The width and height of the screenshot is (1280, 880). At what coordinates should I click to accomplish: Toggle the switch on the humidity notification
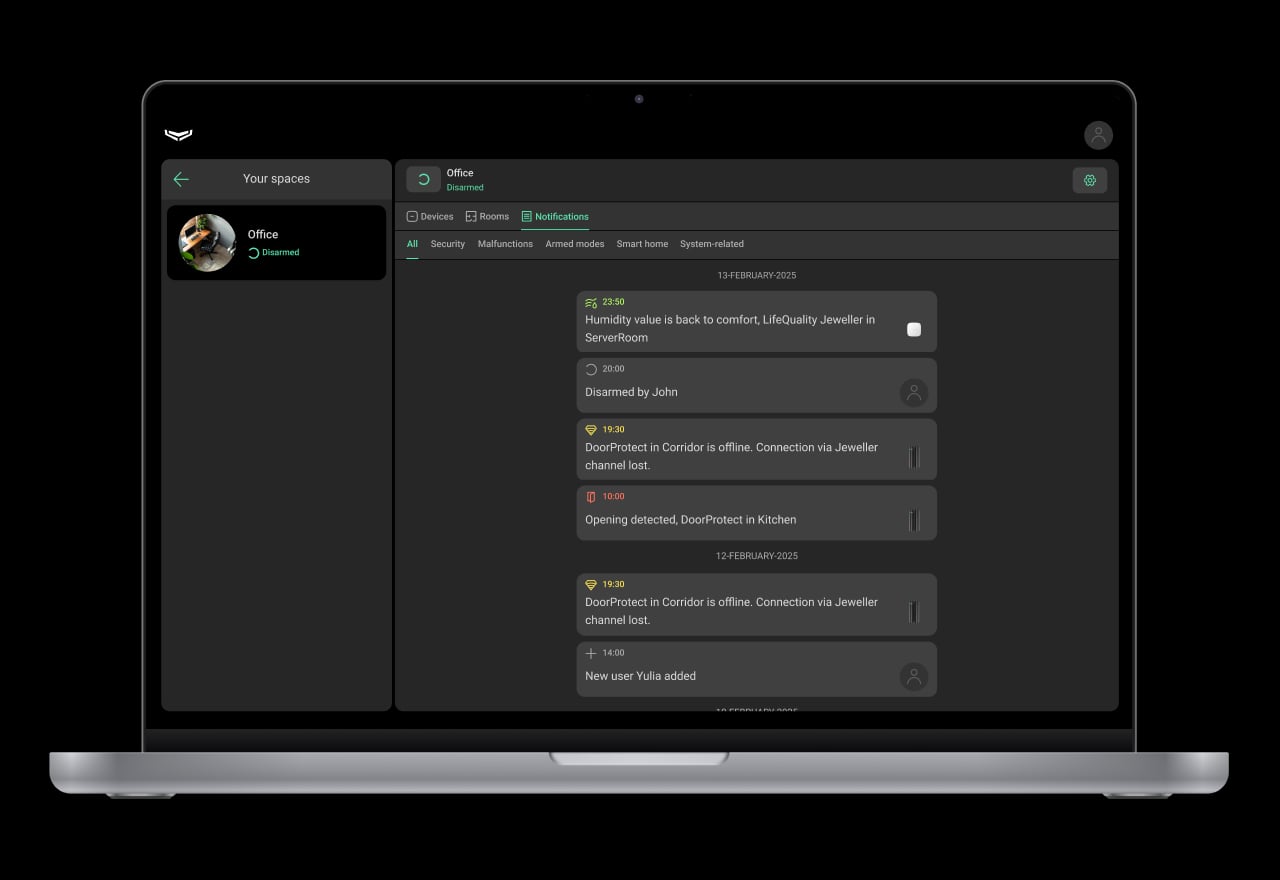(x=913, y=329)
